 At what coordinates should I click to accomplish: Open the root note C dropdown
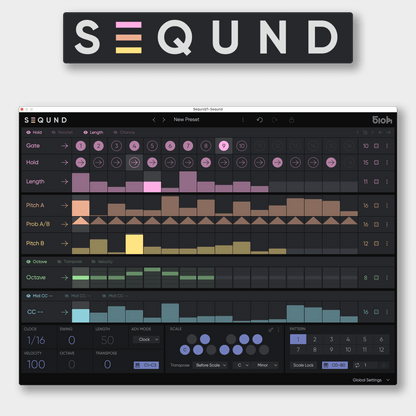coord(242,365)
